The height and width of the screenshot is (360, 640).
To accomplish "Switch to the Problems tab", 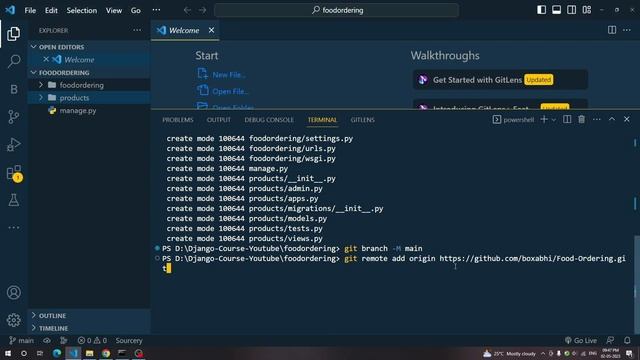I will [x=178, y=120].
